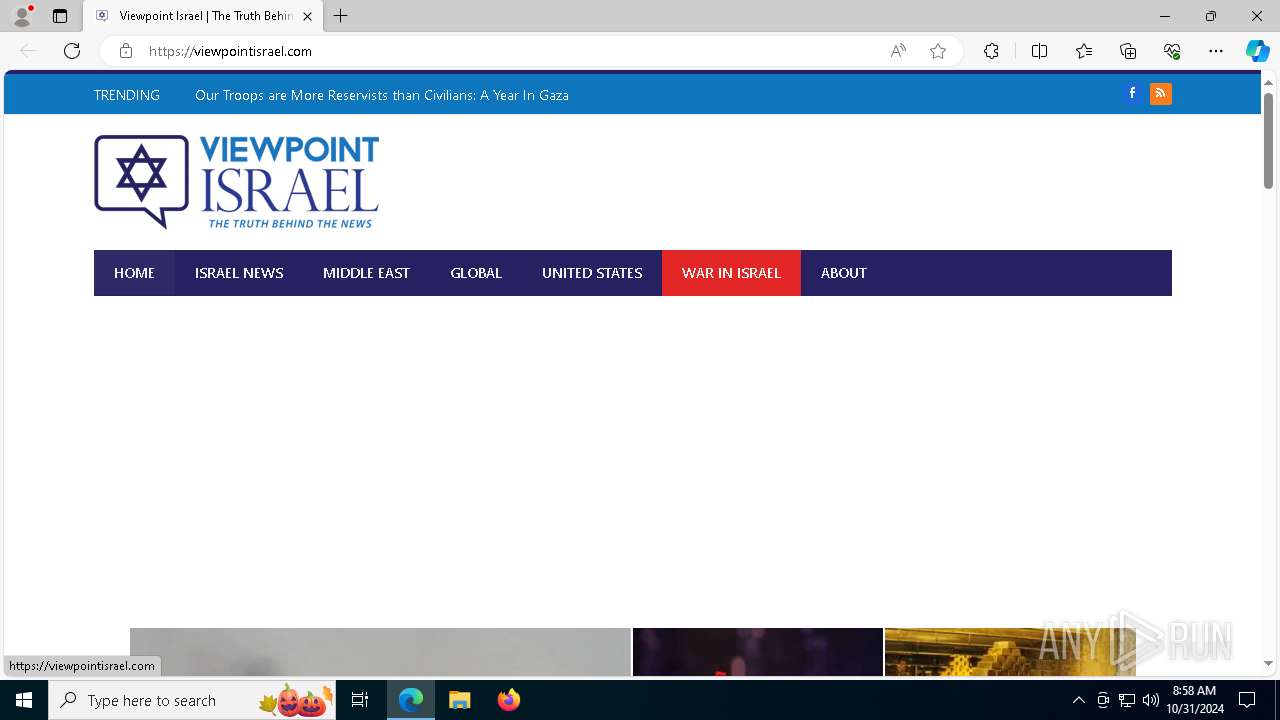
Task: Open the large left article thumbnail
Action: click(x=380, y=652)
